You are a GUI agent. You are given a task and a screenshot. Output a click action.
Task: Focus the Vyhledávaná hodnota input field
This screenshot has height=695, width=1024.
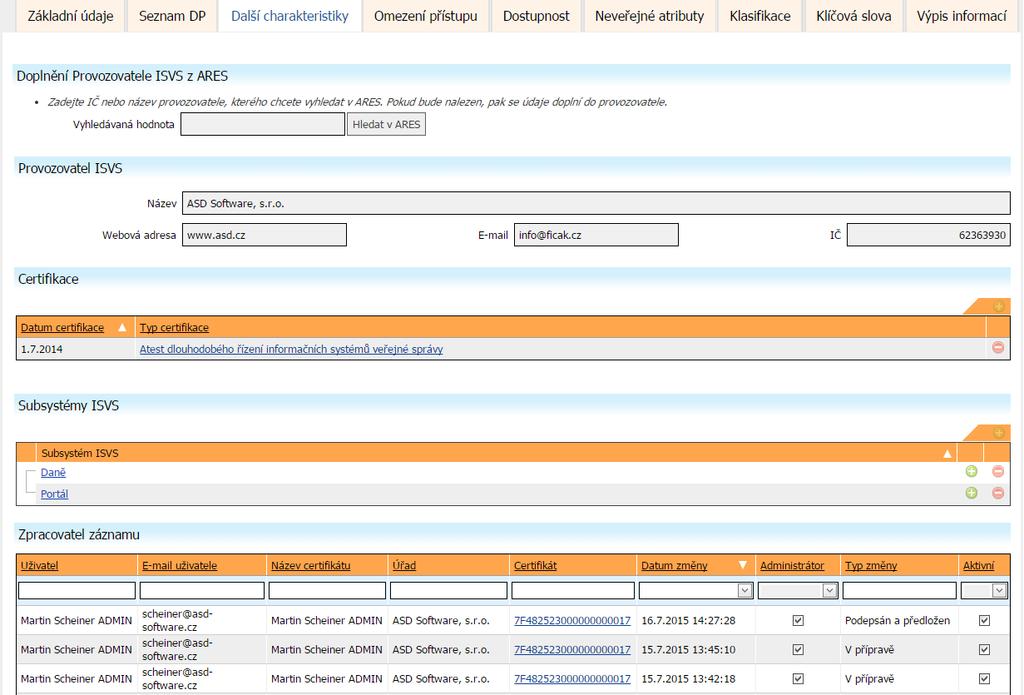263,124
